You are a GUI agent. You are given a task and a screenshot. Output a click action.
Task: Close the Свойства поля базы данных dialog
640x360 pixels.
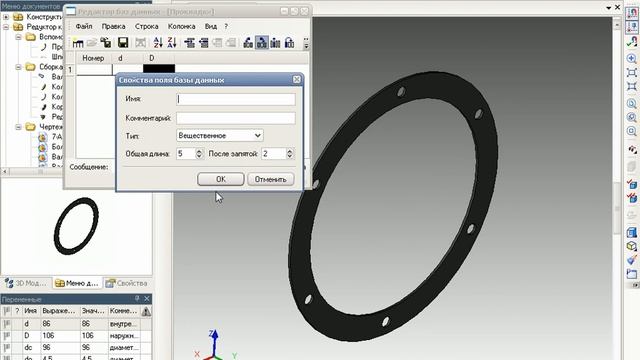tap(297, 80)
